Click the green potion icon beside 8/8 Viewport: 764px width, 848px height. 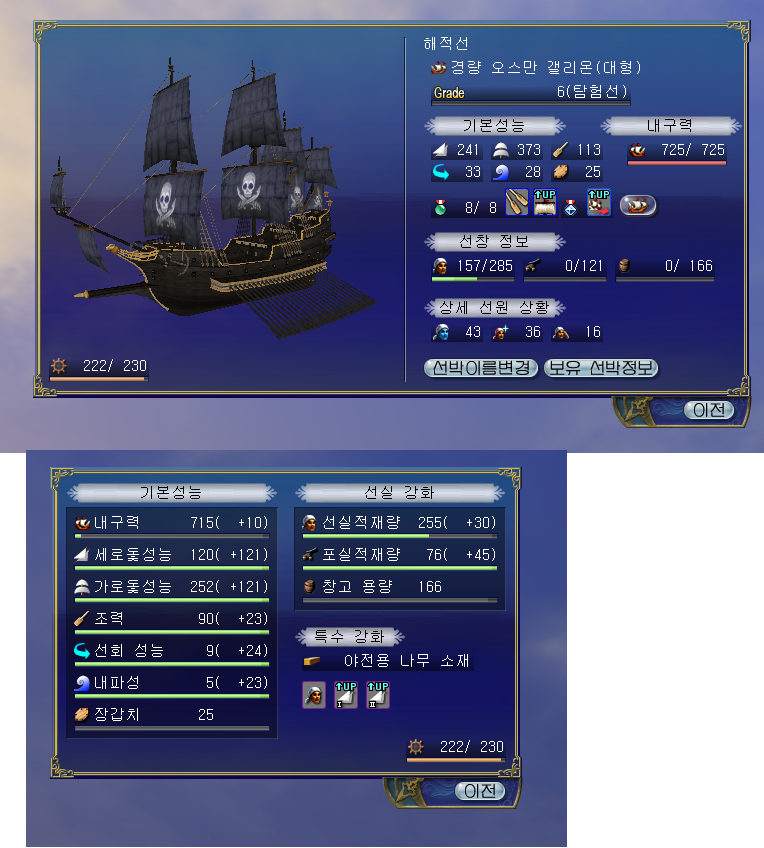point(441,207)
